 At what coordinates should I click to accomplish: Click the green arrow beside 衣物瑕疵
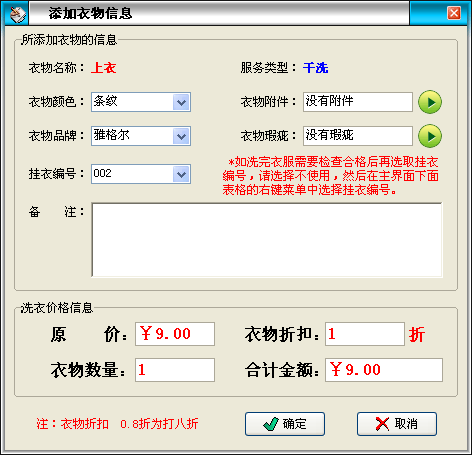(430, 136)
